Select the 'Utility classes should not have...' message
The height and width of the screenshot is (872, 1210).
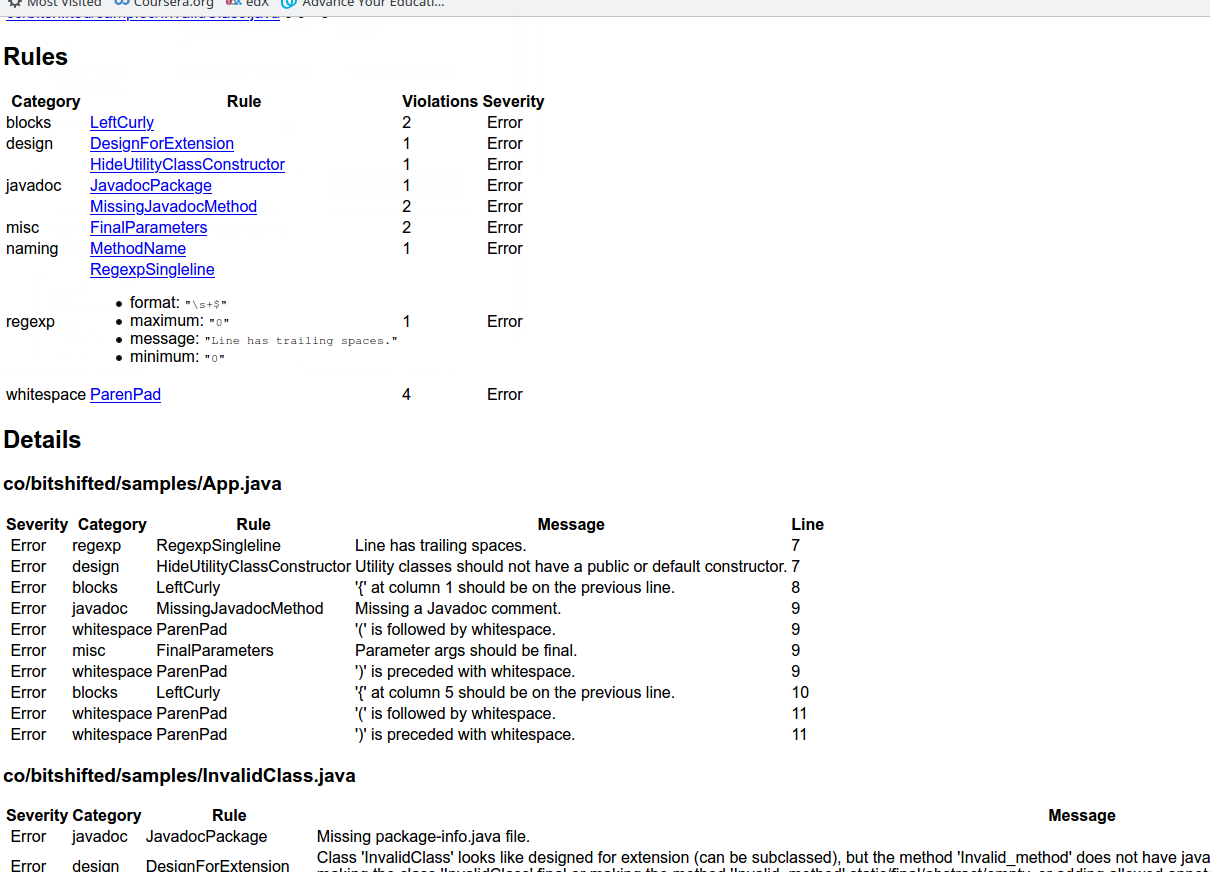[571, 566]
